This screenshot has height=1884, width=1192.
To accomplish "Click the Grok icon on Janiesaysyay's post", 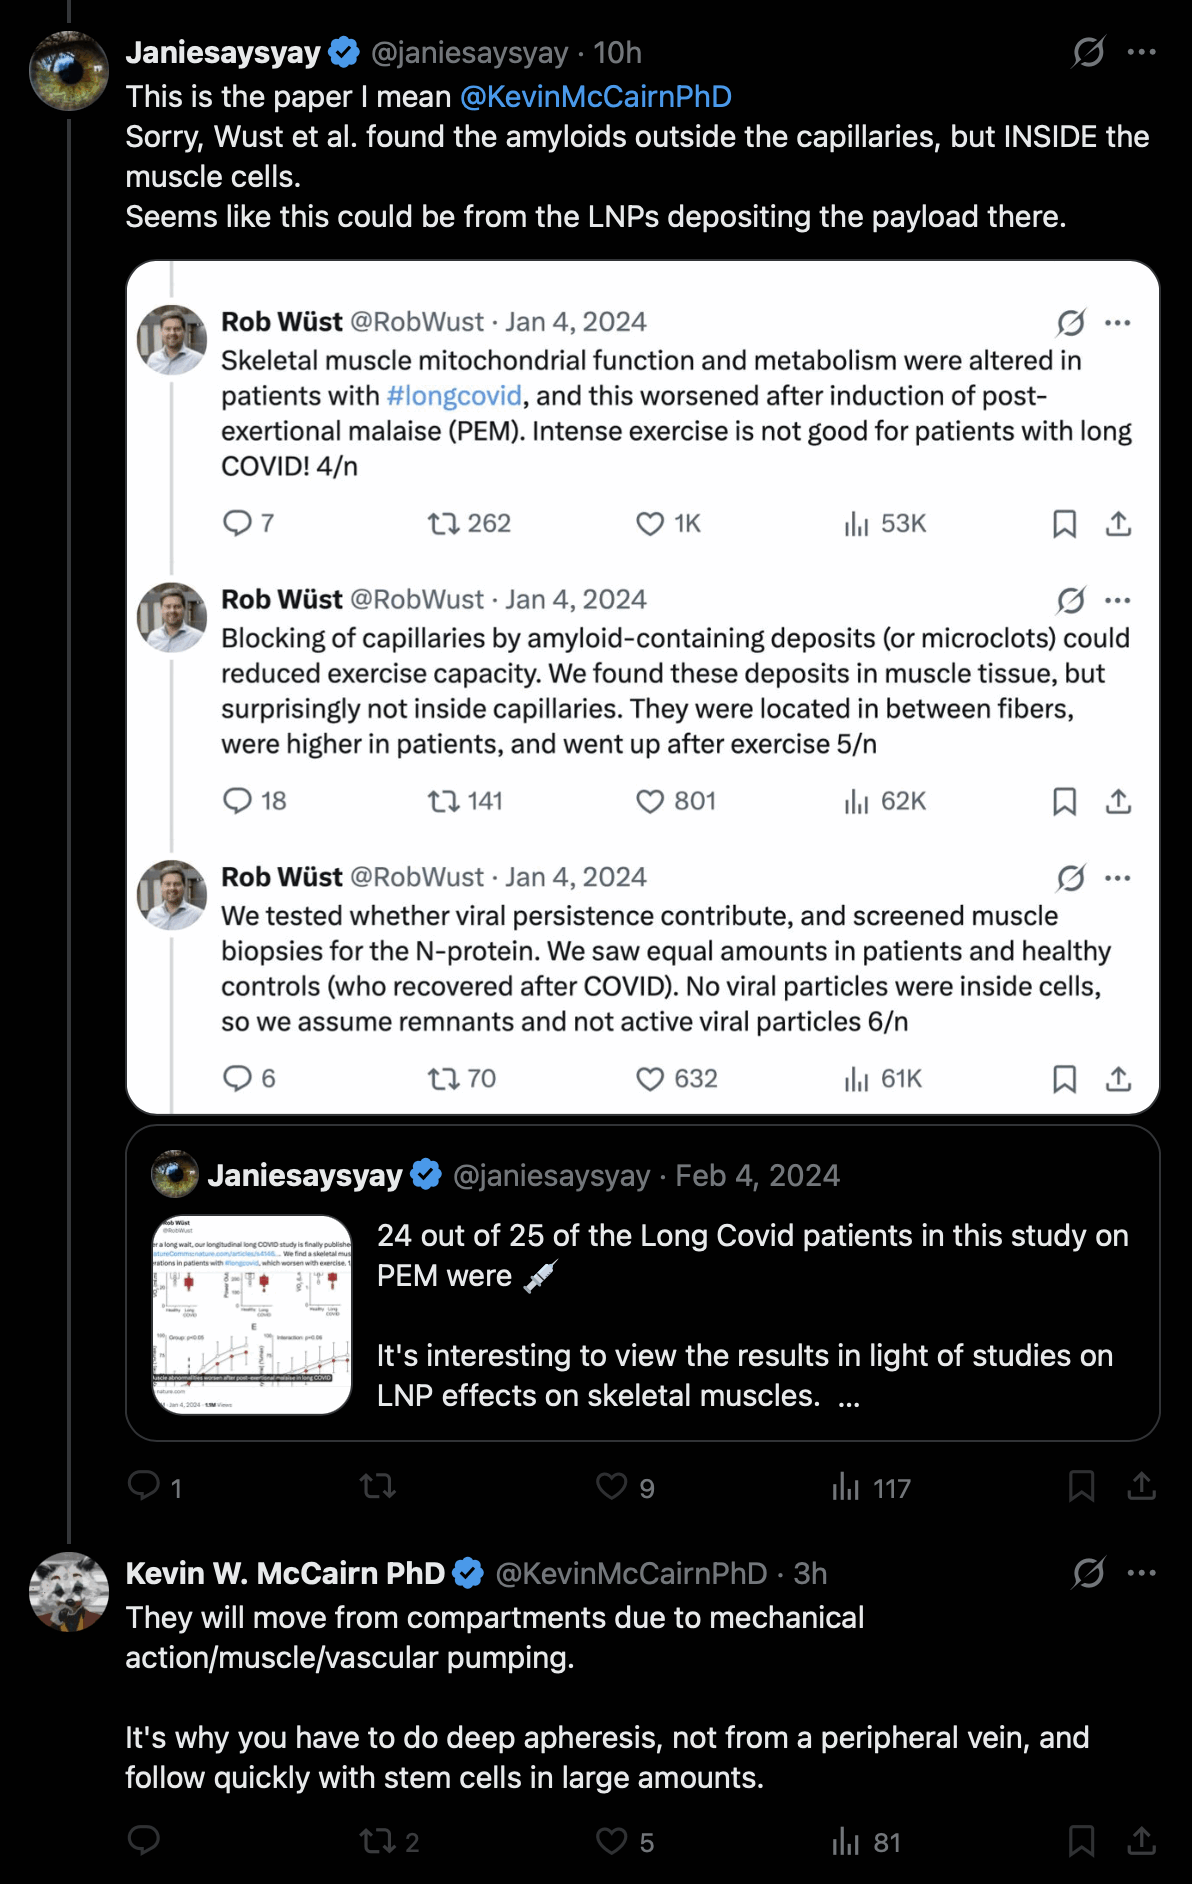I will (1088, 52).
